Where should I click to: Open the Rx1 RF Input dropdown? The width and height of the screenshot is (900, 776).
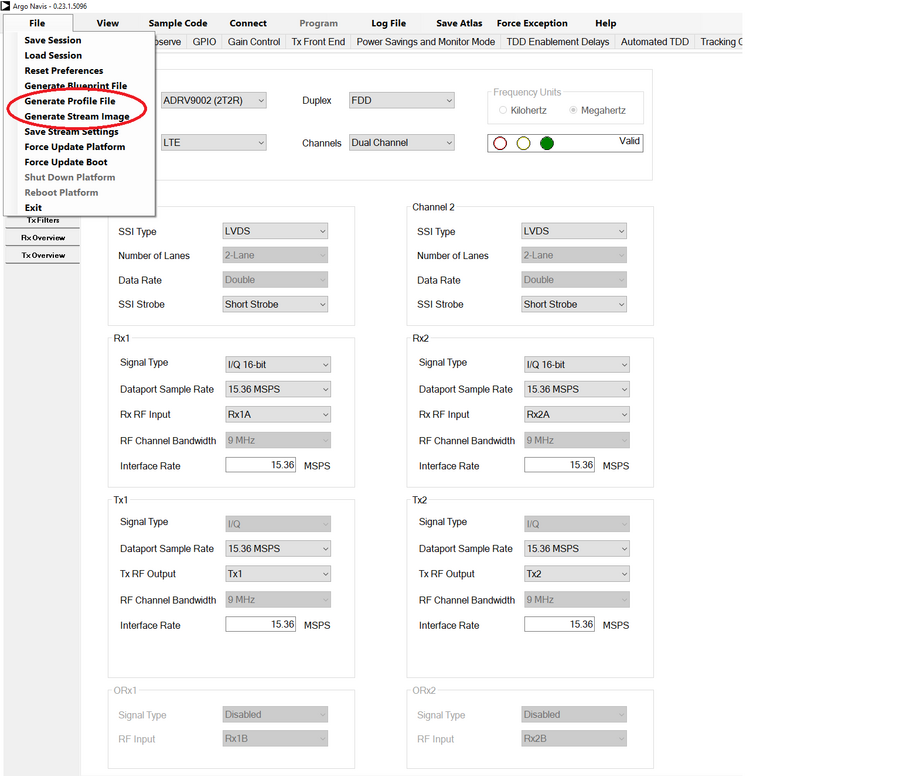[277, 414]
